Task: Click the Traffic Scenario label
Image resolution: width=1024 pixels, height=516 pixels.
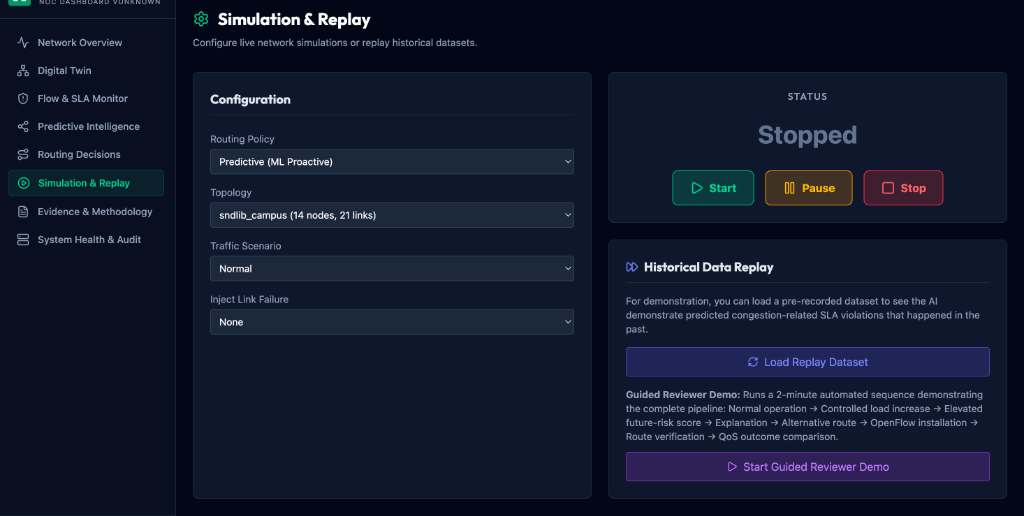Action: [246, 246]
